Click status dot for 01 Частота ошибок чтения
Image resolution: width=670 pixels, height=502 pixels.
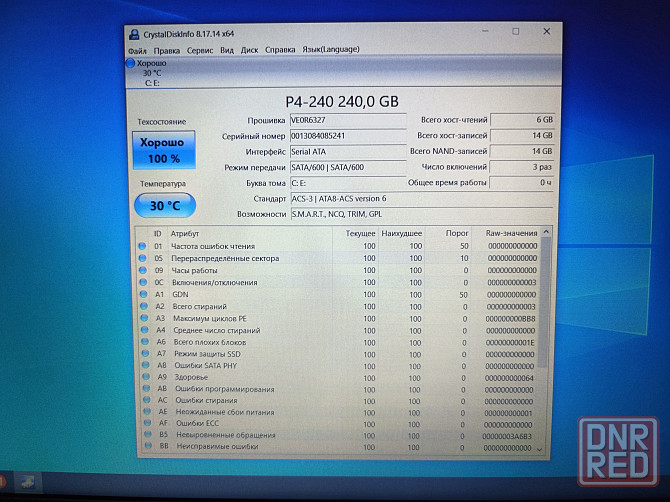pos(142,246)
